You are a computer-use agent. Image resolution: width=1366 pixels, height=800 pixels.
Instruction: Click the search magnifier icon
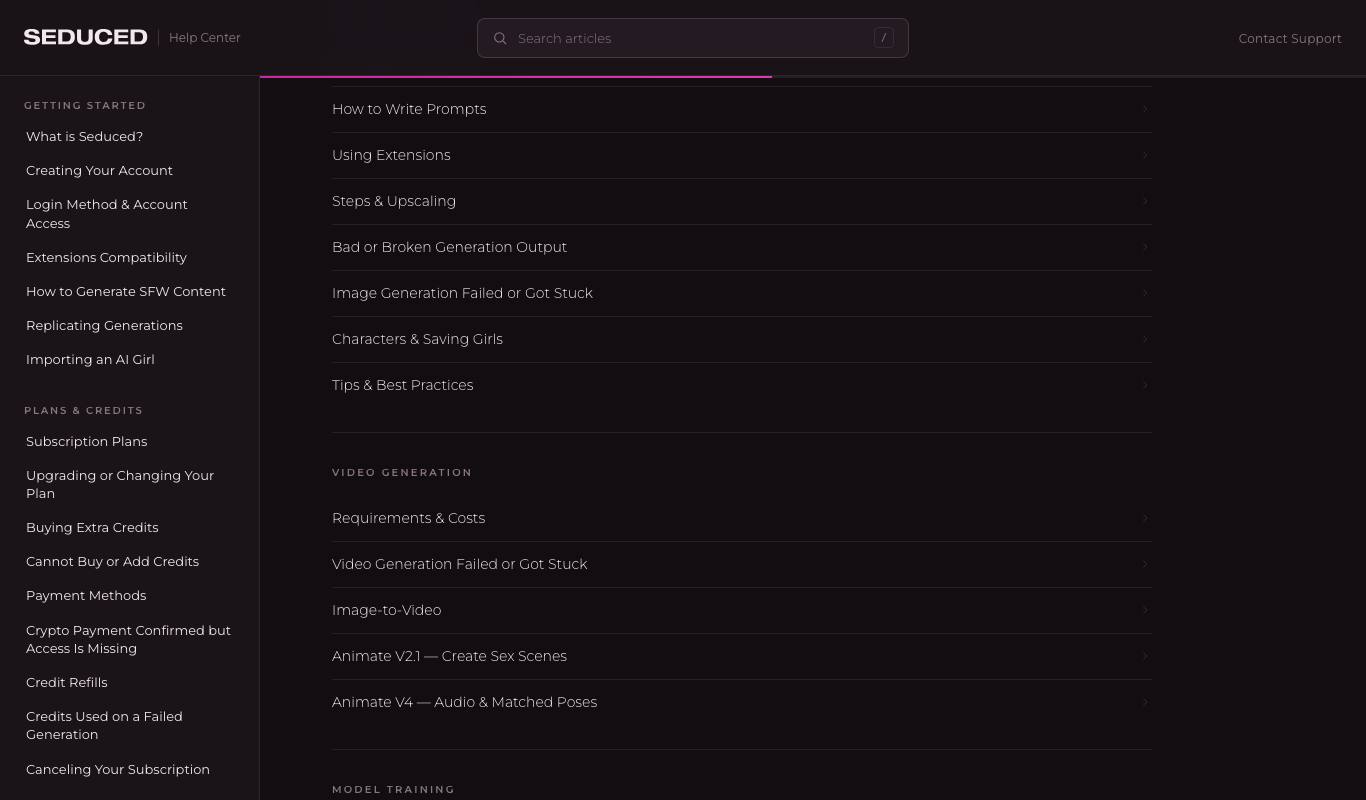tap(500, 38)
